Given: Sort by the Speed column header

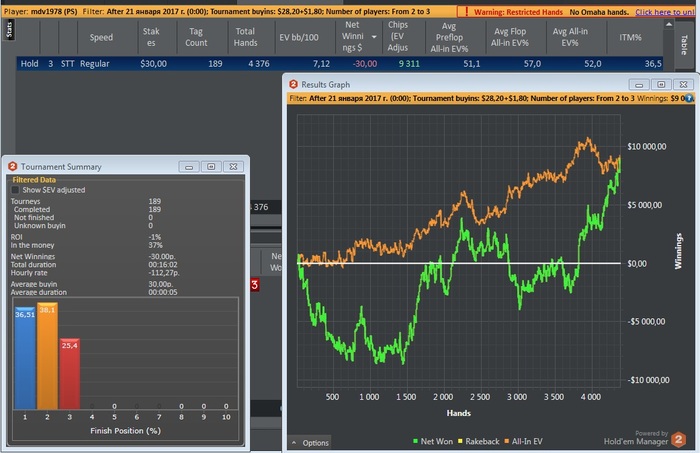Looking at the screenshot, I should click(x=101, y=37).
